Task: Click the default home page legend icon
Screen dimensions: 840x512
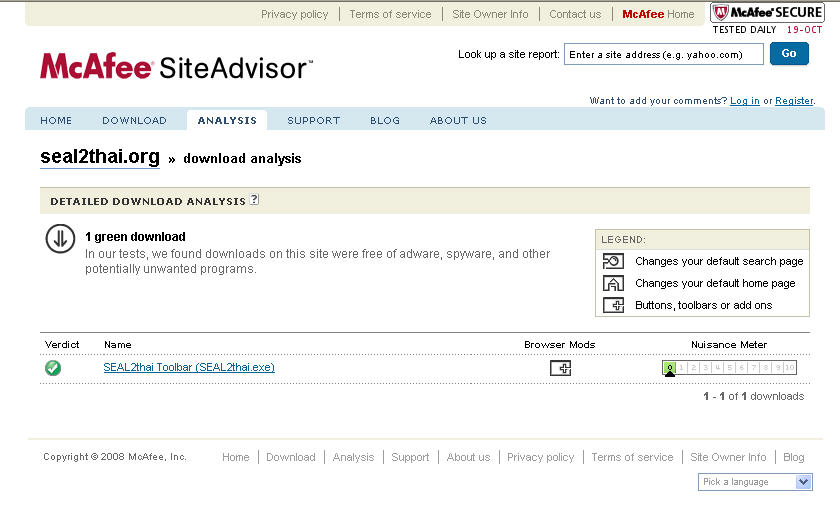Action: (x=613, y=283)
